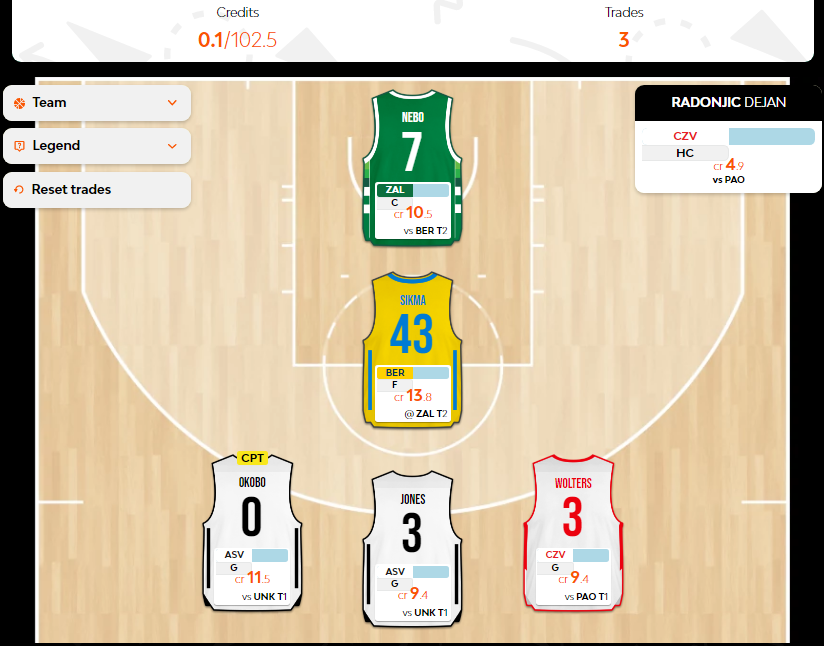Click the light blue bar next to CZV on coach card
The image size is (824, 646).
pyautogui.click(x=770, y=137)
